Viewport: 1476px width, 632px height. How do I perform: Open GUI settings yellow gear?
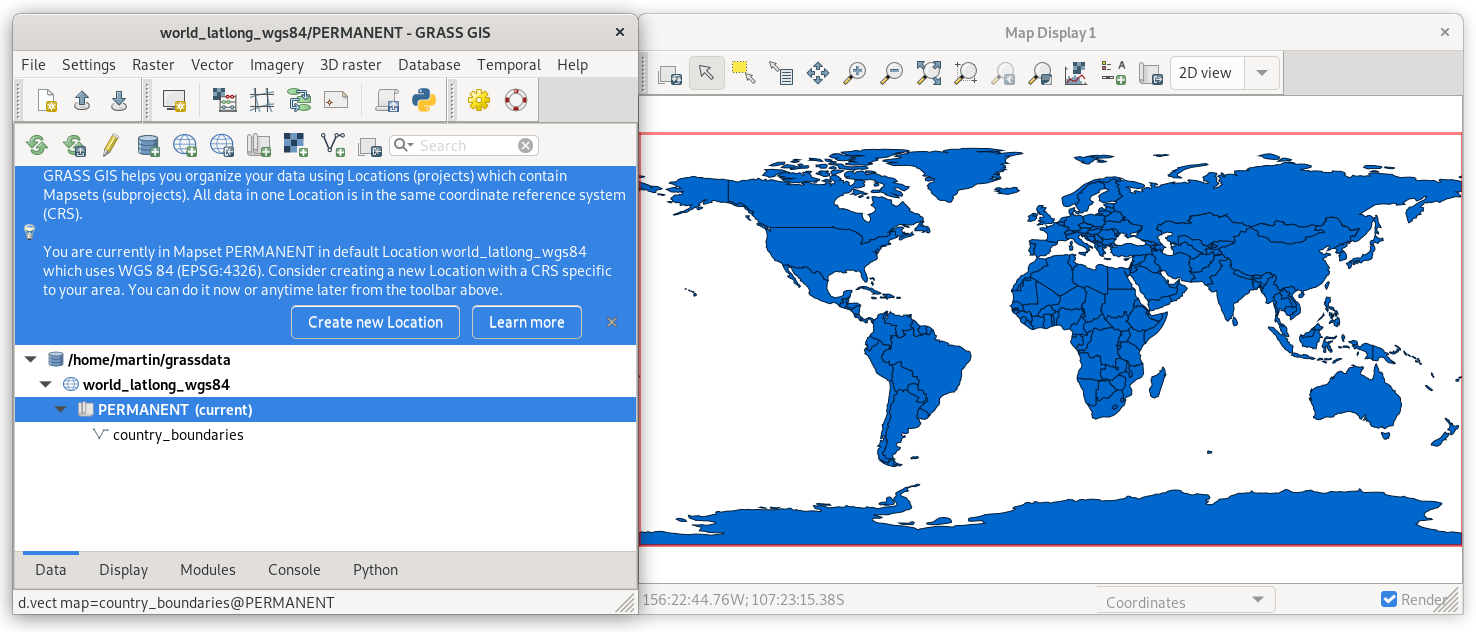point(479,100)
